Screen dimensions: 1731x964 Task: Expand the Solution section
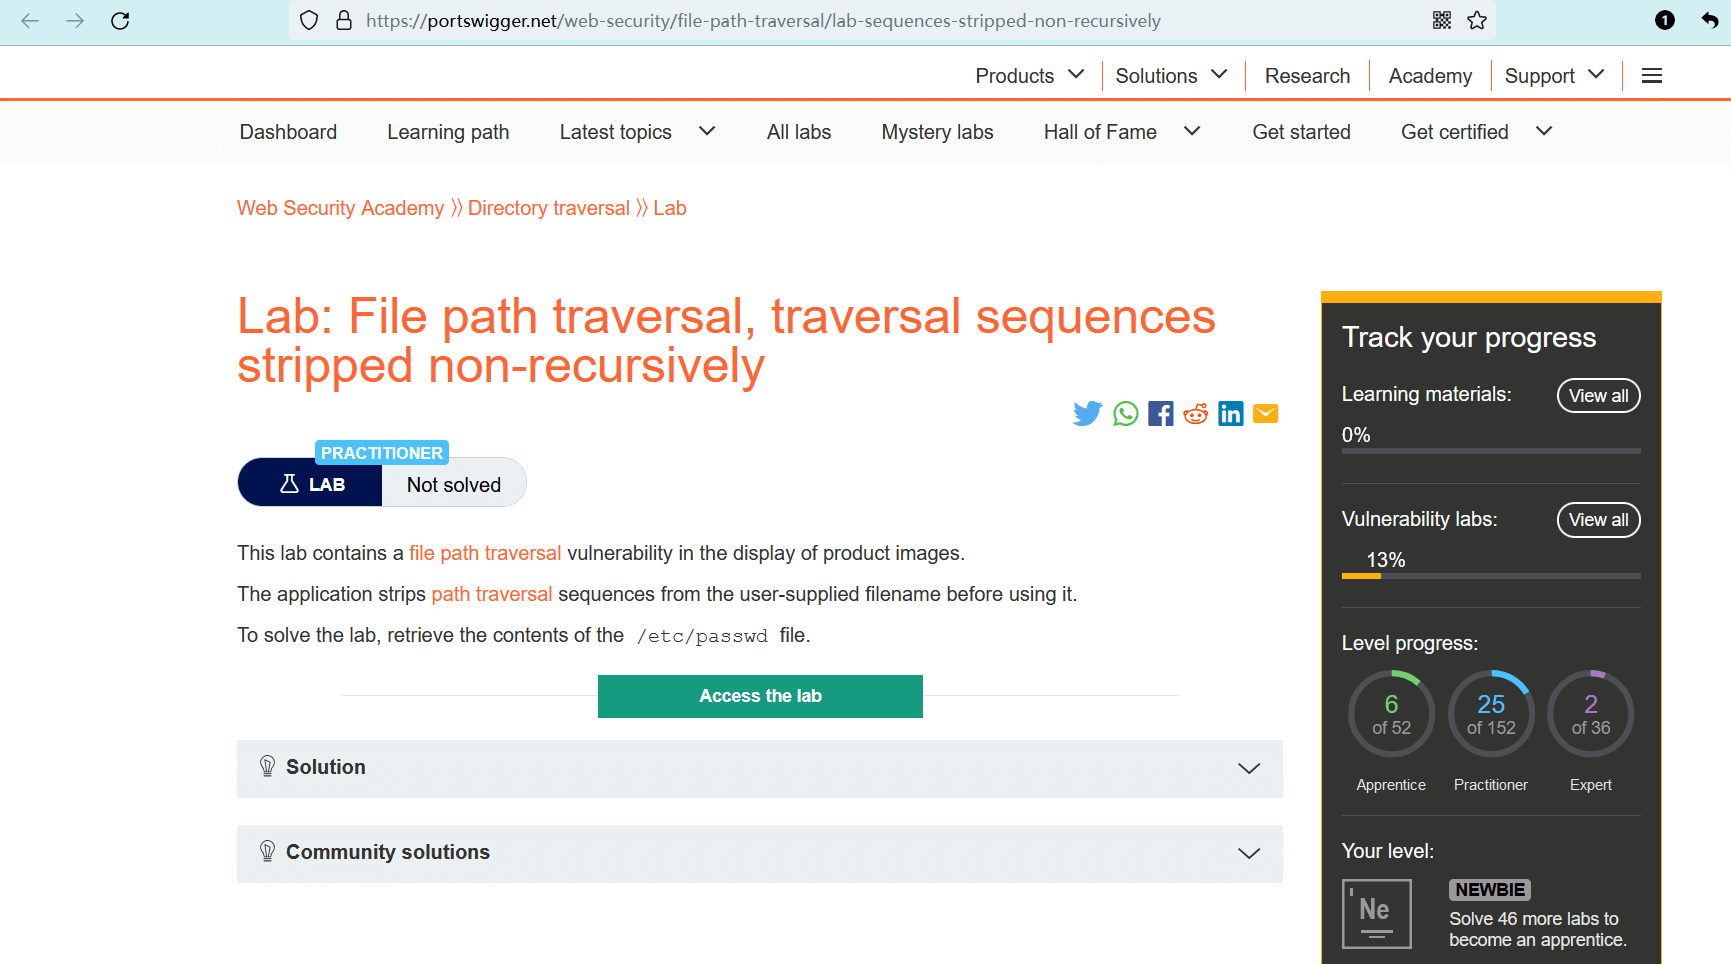(x=760, y=768)
